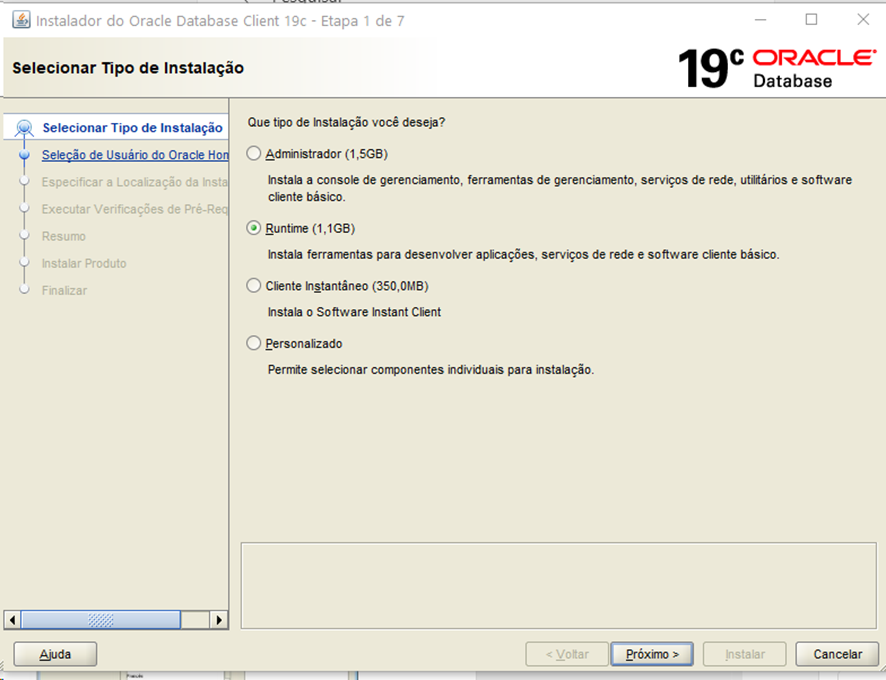The width and height of the screenshot is (886, 680).
Task: Click the Especificar a Localização da Instalação step
Action: point(134,182)
